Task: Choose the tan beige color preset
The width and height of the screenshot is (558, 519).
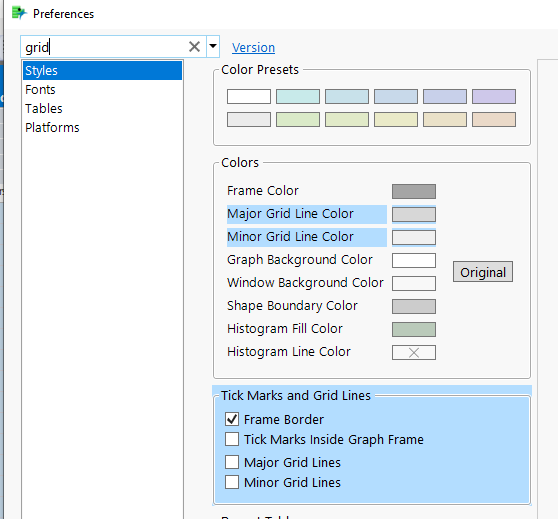Action: click(445, 120)
